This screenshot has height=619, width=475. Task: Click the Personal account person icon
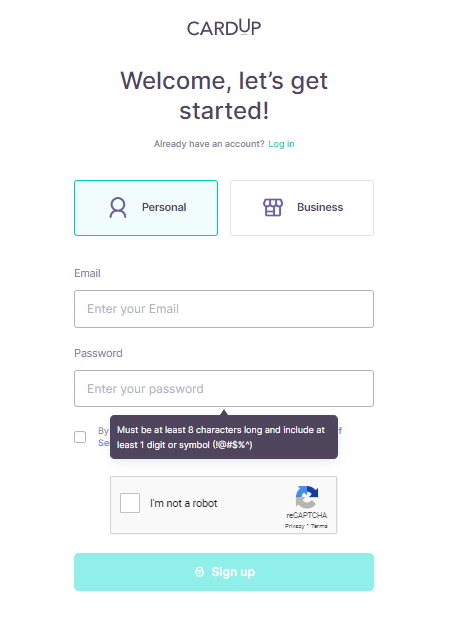point(118,208)
